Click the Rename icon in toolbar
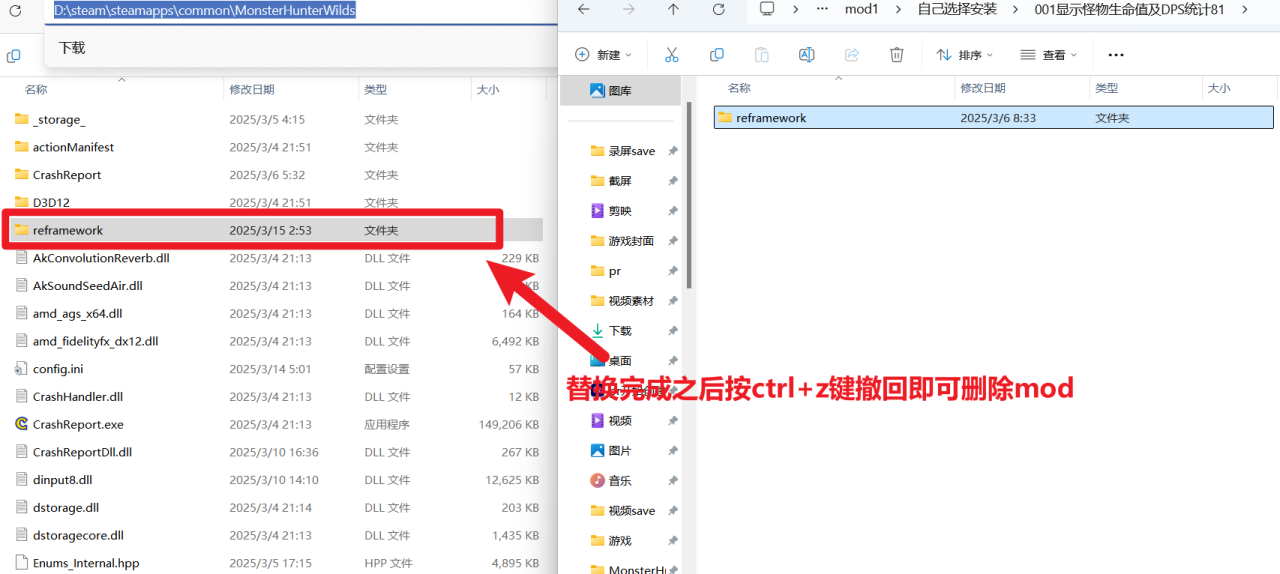The image size is (1280, 574). click(x=807, y=55)
